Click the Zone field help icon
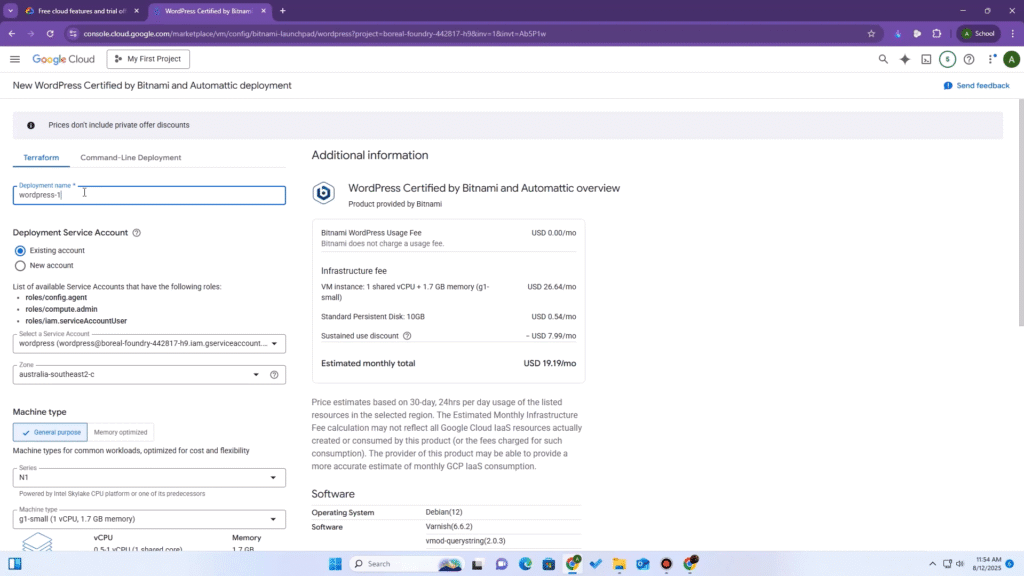 click(274, 375)
